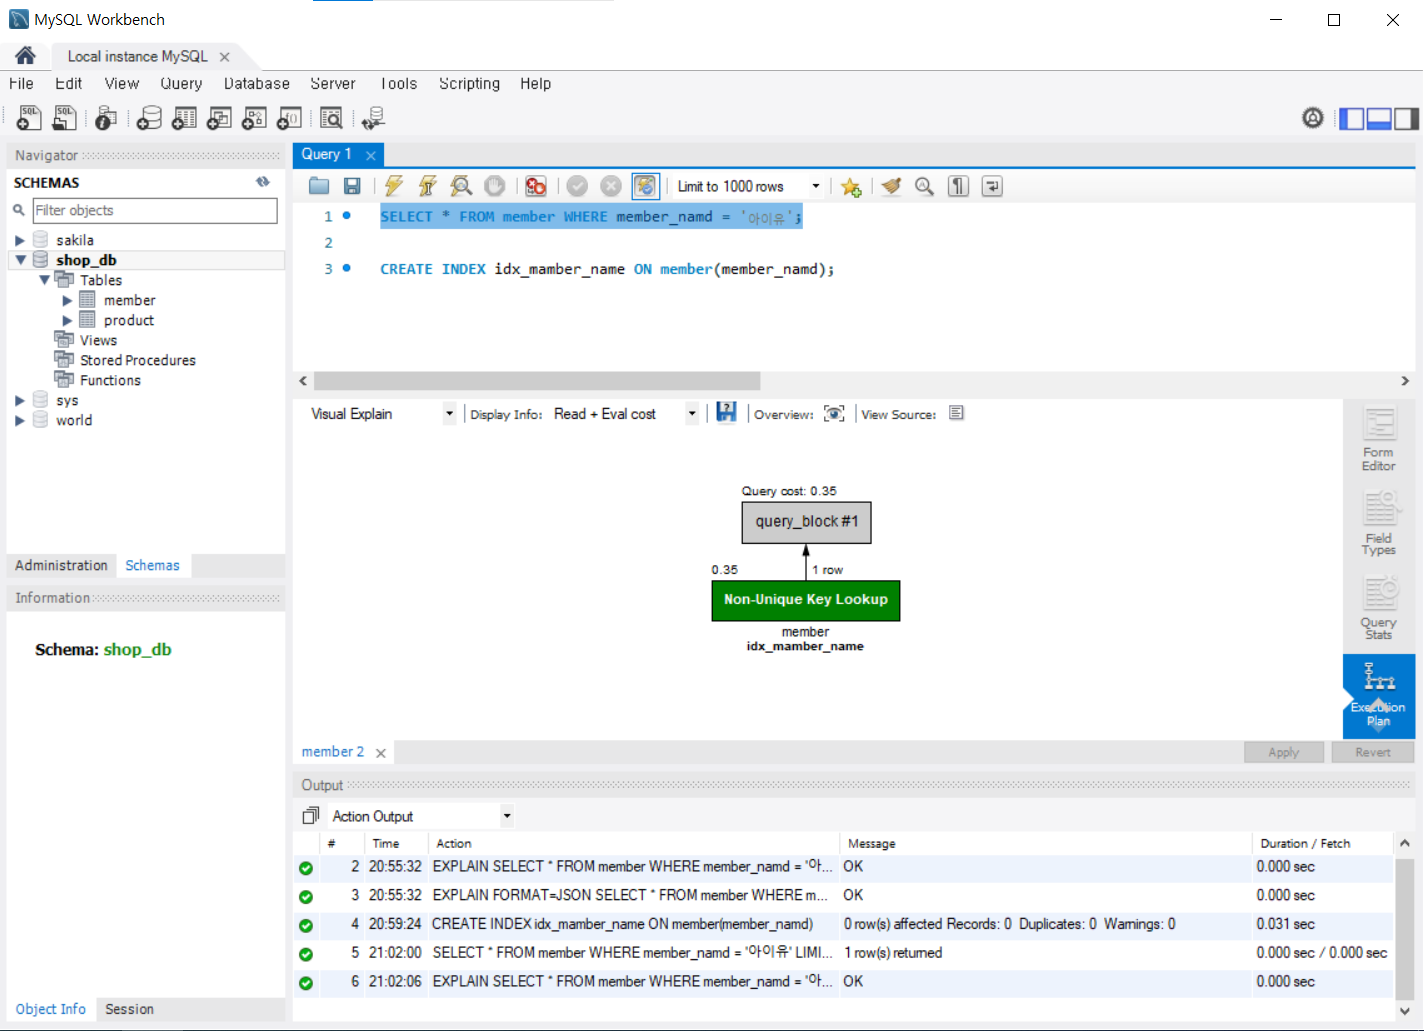Expand the sakila schema
The height and width of the screenshot is (1031, 1424).
point(19,240)
